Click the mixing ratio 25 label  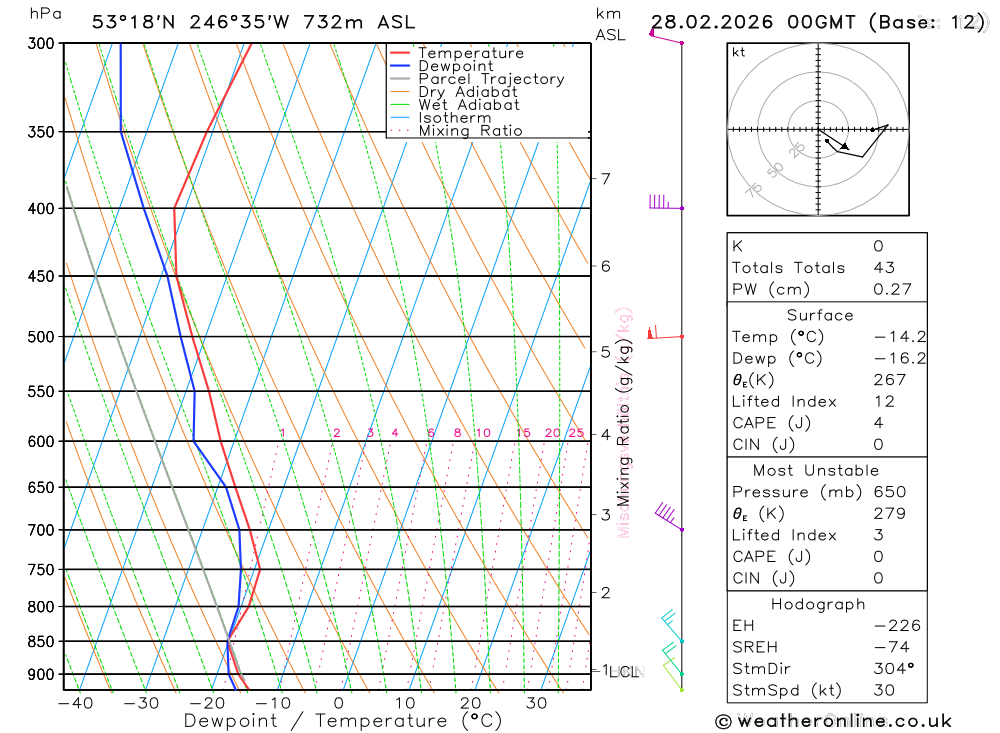click(577, 433)
